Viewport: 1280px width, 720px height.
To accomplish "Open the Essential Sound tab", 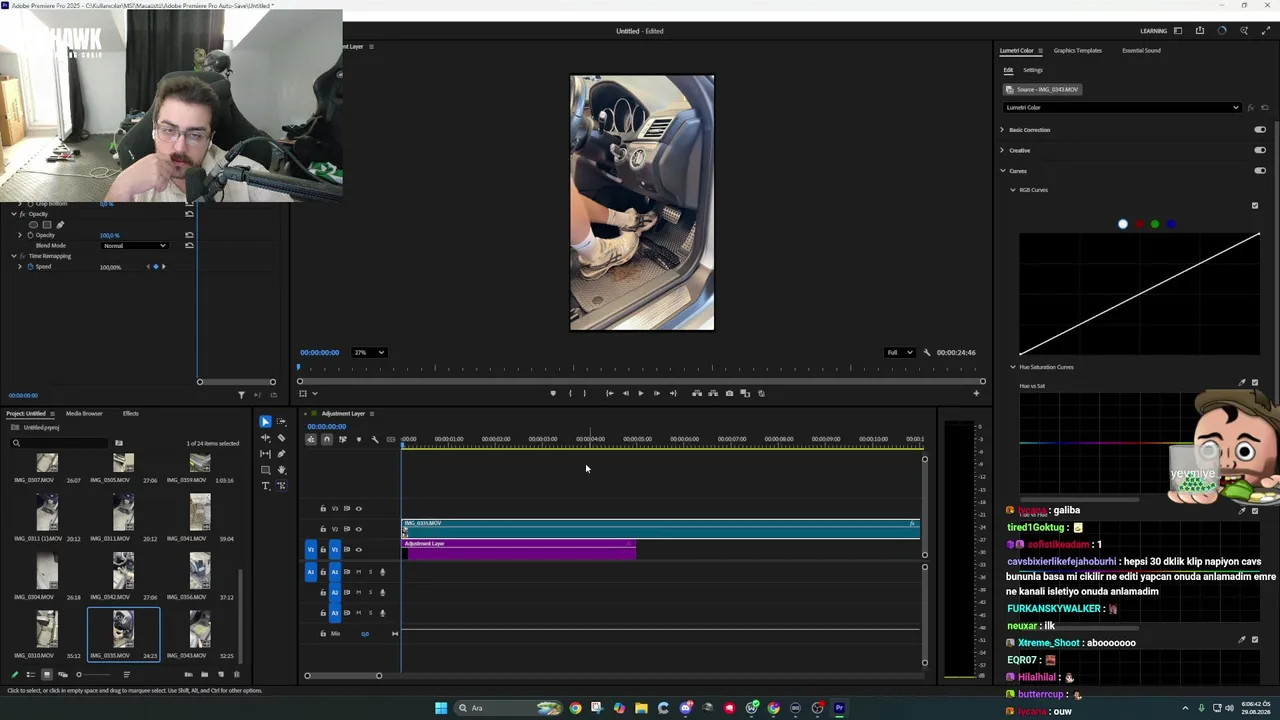I will 1141,50.
